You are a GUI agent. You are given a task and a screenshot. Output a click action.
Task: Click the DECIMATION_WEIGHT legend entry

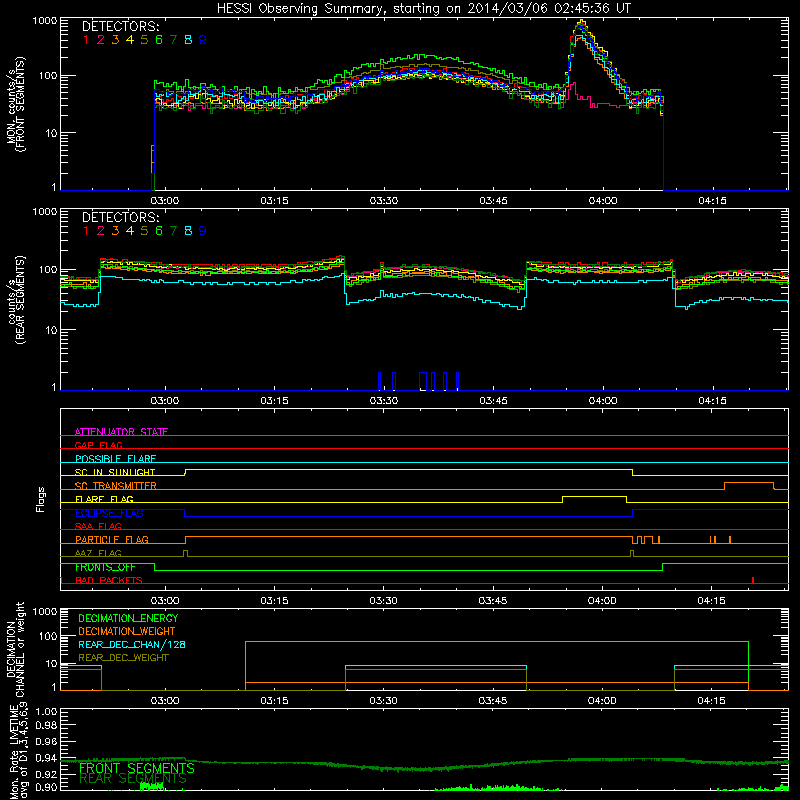(127, 631)
